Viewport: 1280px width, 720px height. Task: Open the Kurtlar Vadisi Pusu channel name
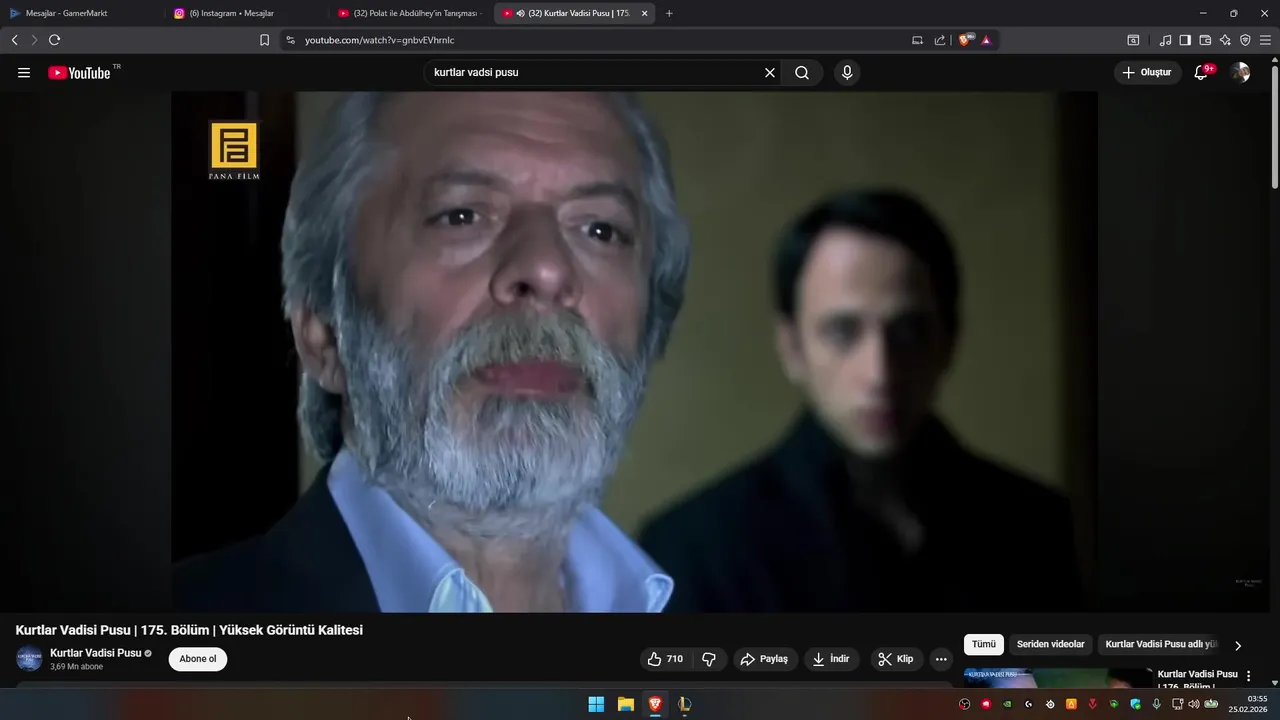(x=96, y=653)
